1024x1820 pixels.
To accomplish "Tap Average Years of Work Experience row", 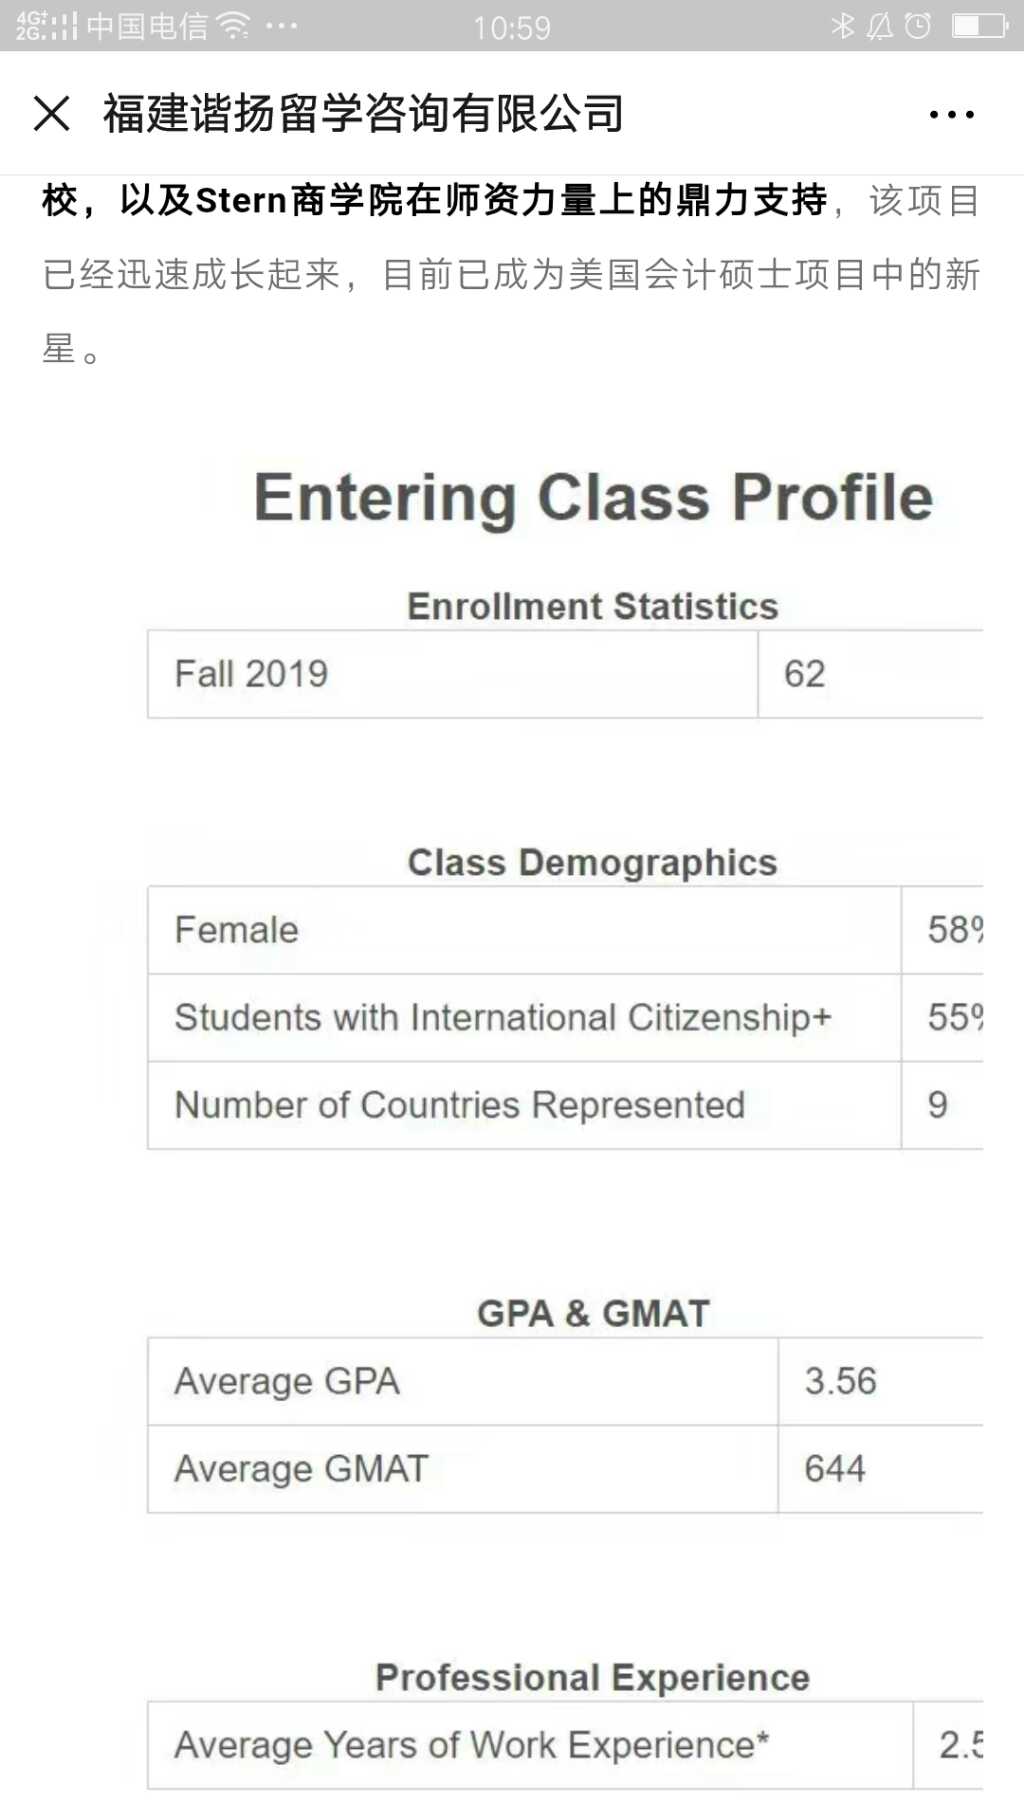I will (565, 1745).
